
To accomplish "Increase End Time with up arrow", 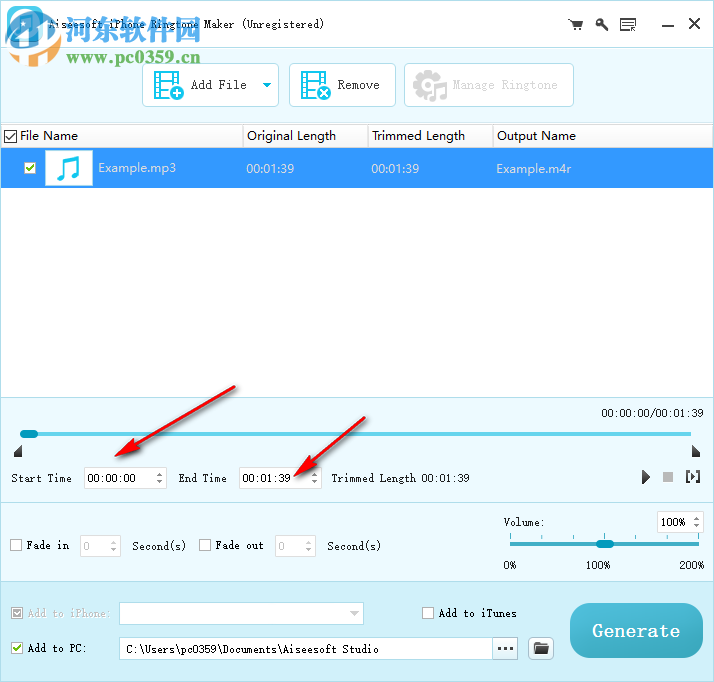I will (x=314, y=474).
